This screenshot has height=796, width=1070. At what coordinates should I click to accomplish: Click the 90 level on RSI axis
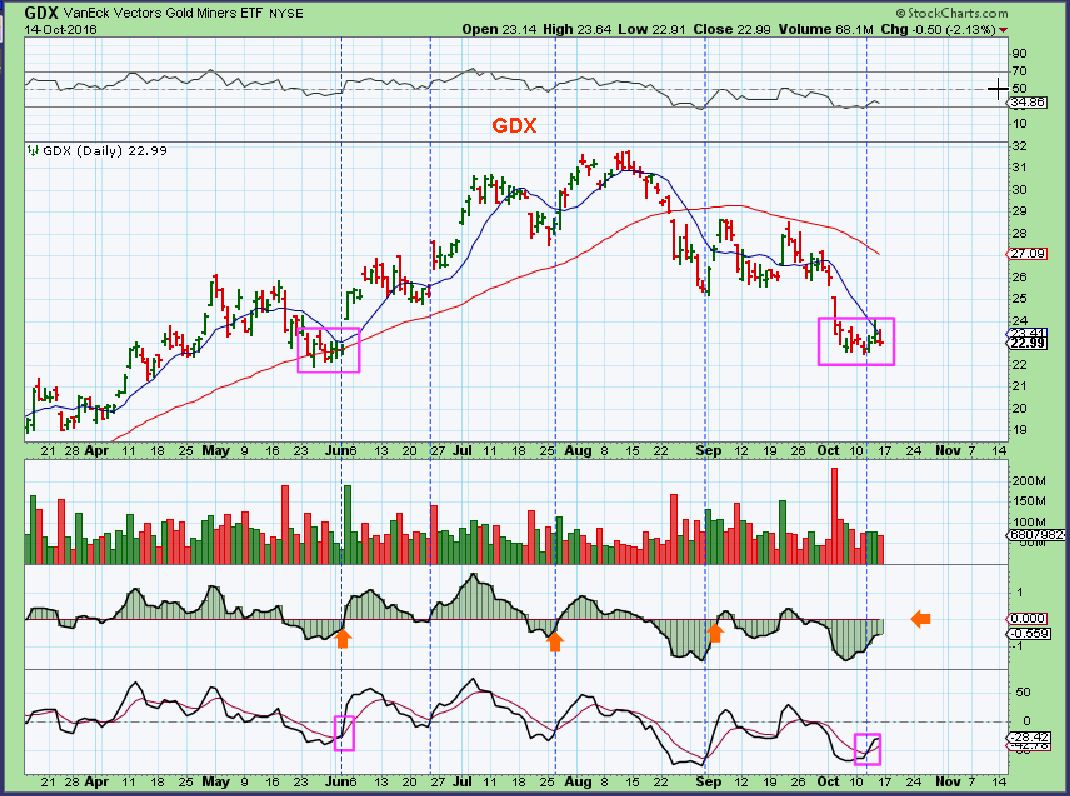coord(1020,53)
